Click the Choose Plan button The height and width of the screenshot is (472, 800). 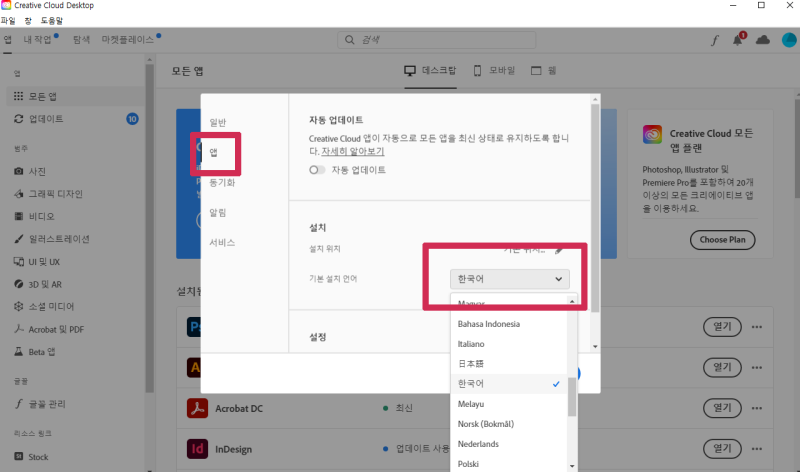[722, 240]
